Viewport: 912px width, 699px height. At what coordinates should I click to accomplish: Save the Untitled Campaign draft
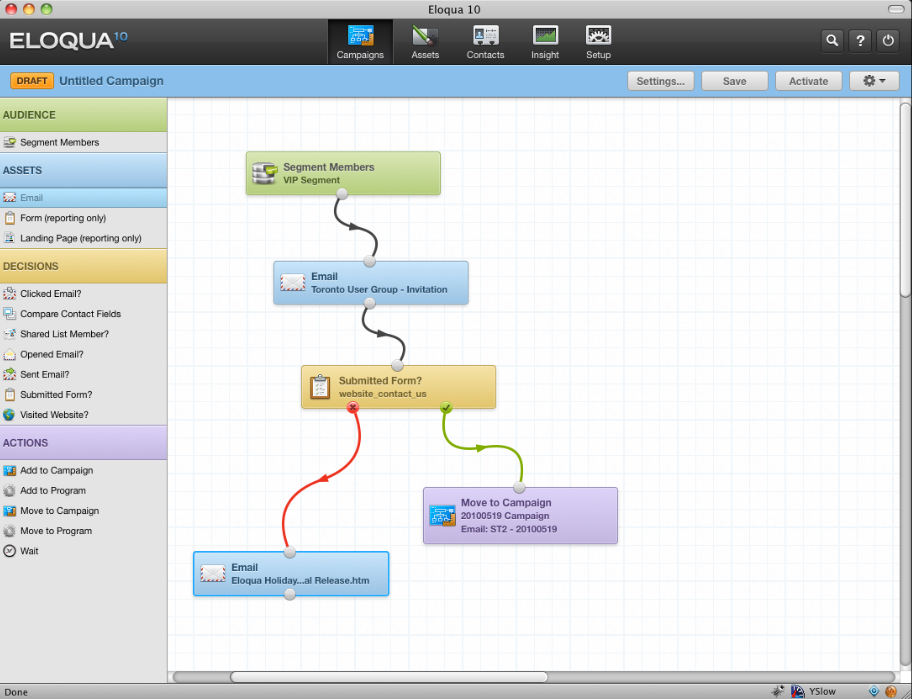[x=734, y=81]
